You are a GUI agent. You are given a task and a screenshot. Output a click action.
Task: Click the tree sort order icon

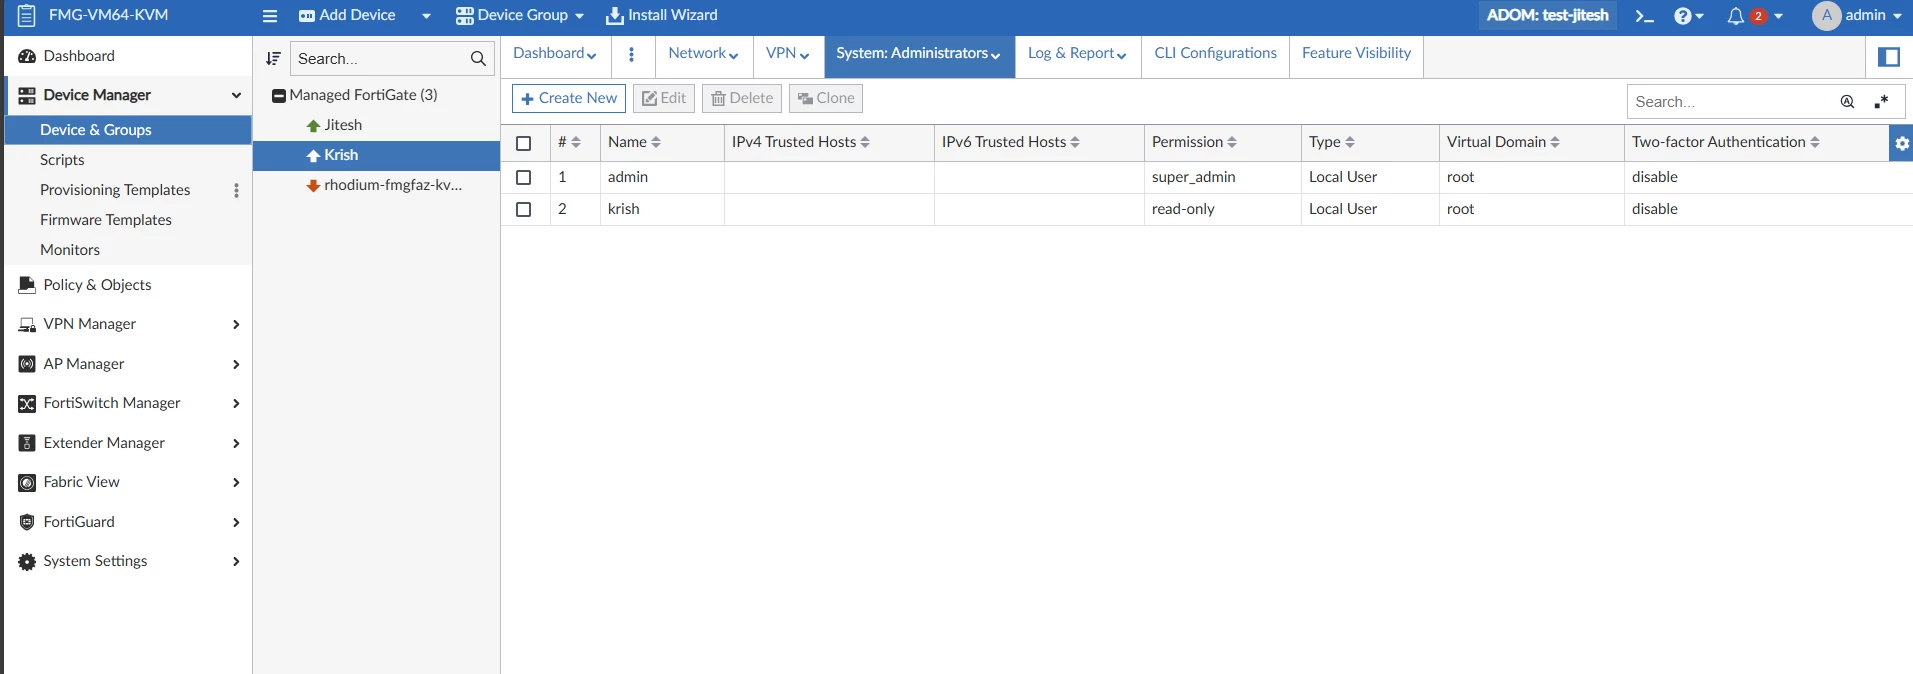click(x=273, y=59)
